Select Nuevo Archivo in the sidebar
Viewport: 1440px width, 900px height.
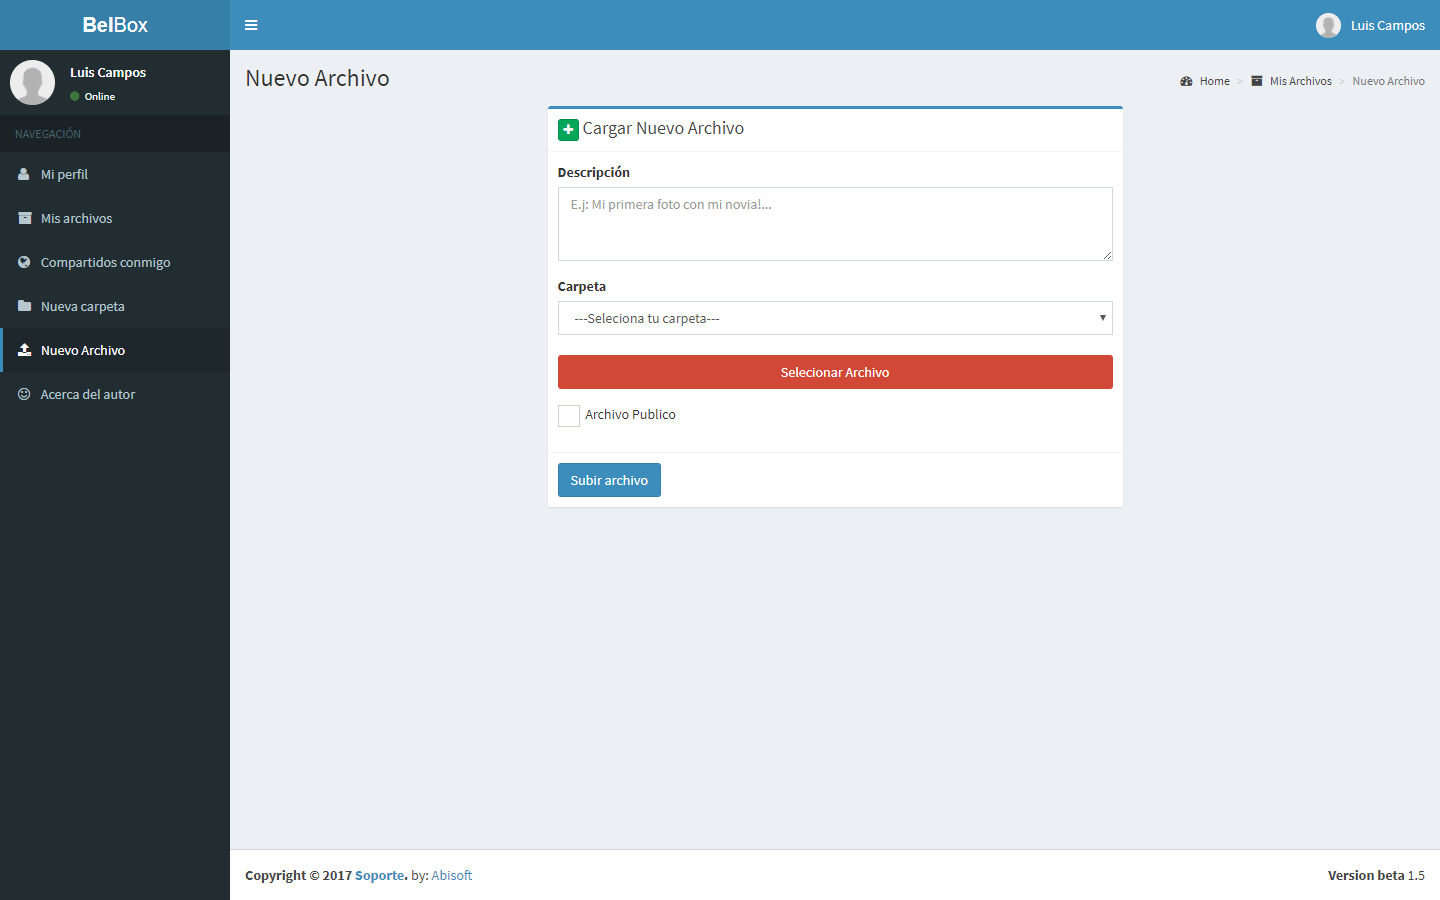pos(115,350)
